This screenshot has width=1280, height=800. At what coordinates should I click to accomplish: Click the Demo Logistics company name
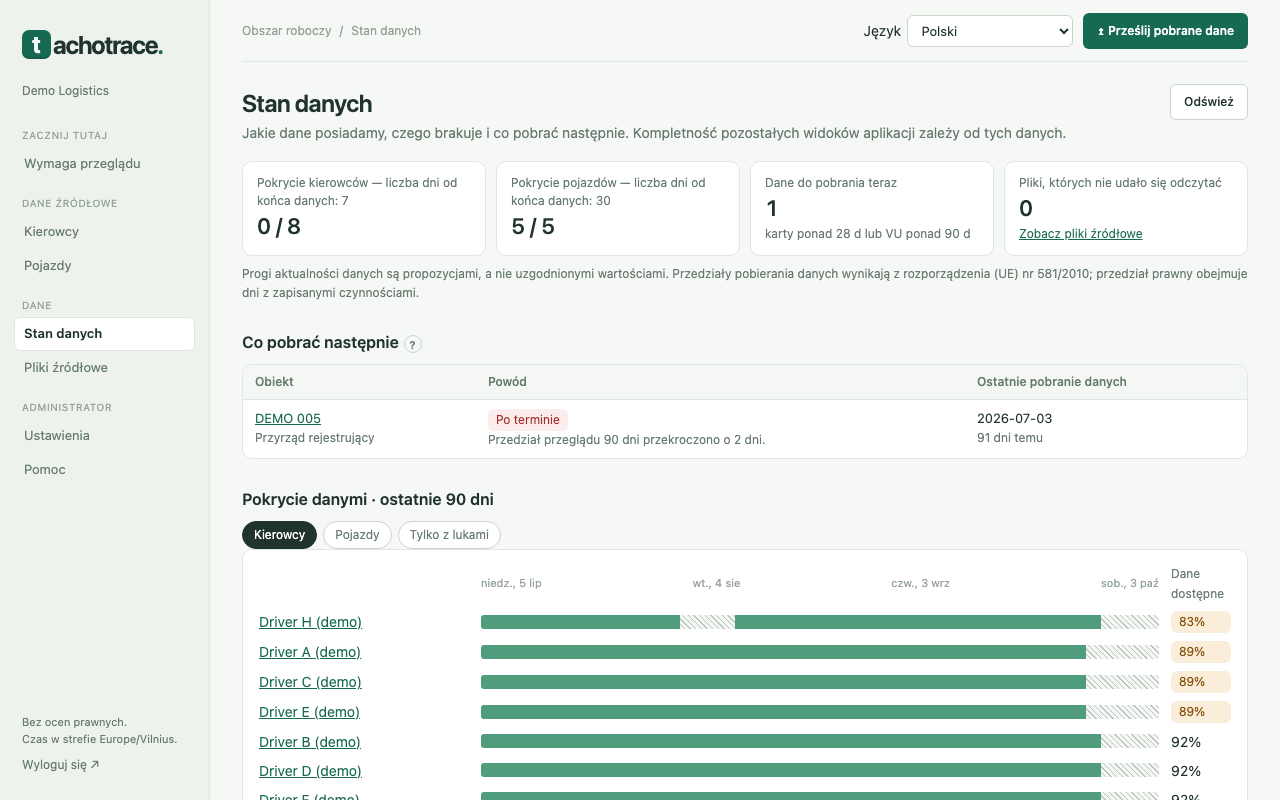click(65, 91)
